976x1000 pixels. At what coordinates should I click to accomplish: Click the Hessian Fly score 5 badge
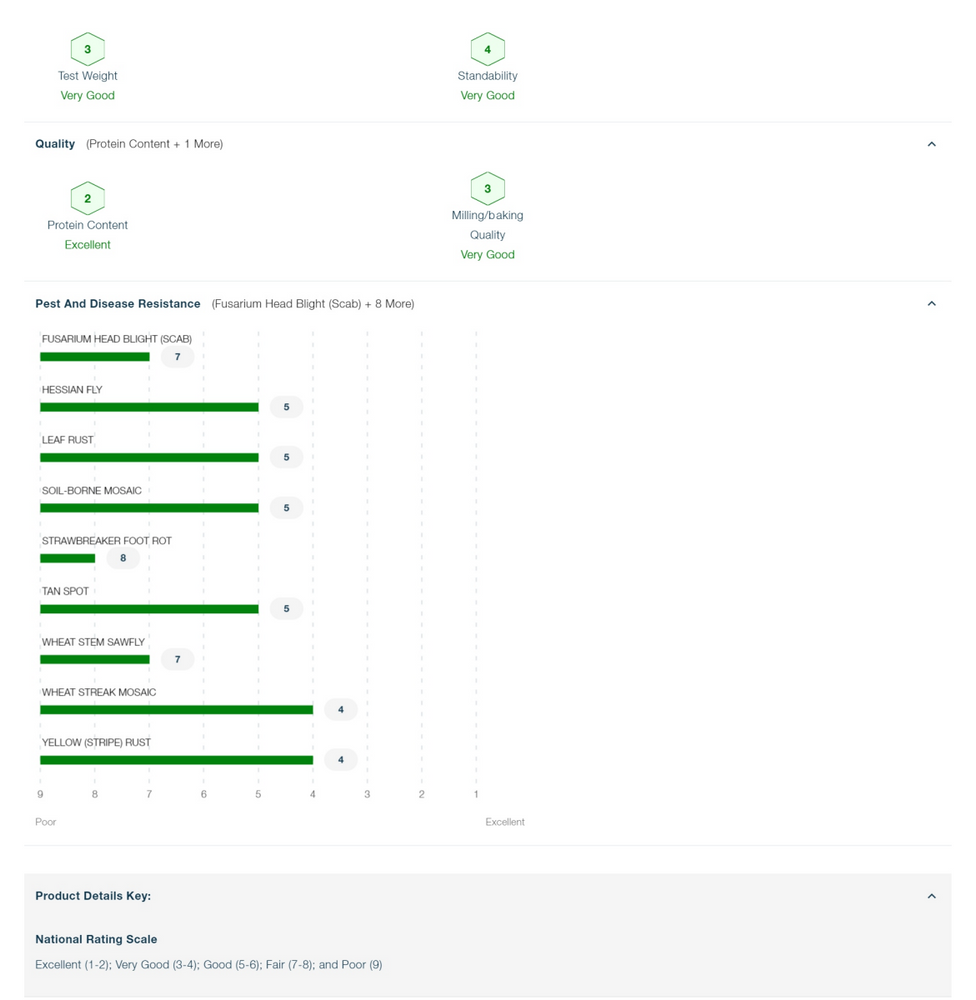coord(286,407)
